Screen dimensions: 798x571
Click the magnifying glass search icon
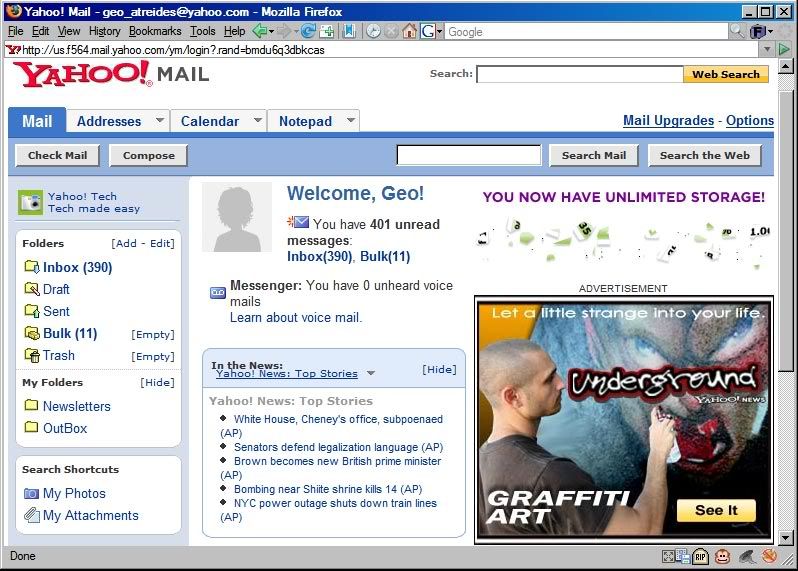click(737, 32)
